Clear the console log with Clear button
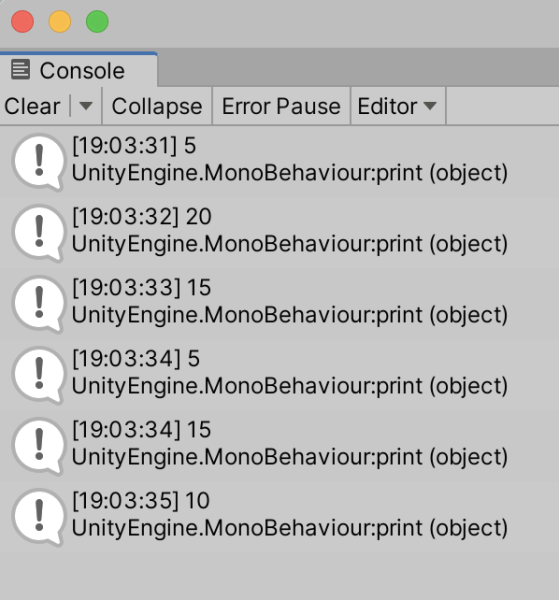The height and width of the screenshot is (600, 559). pyautogui.click(x=33, y=106)
